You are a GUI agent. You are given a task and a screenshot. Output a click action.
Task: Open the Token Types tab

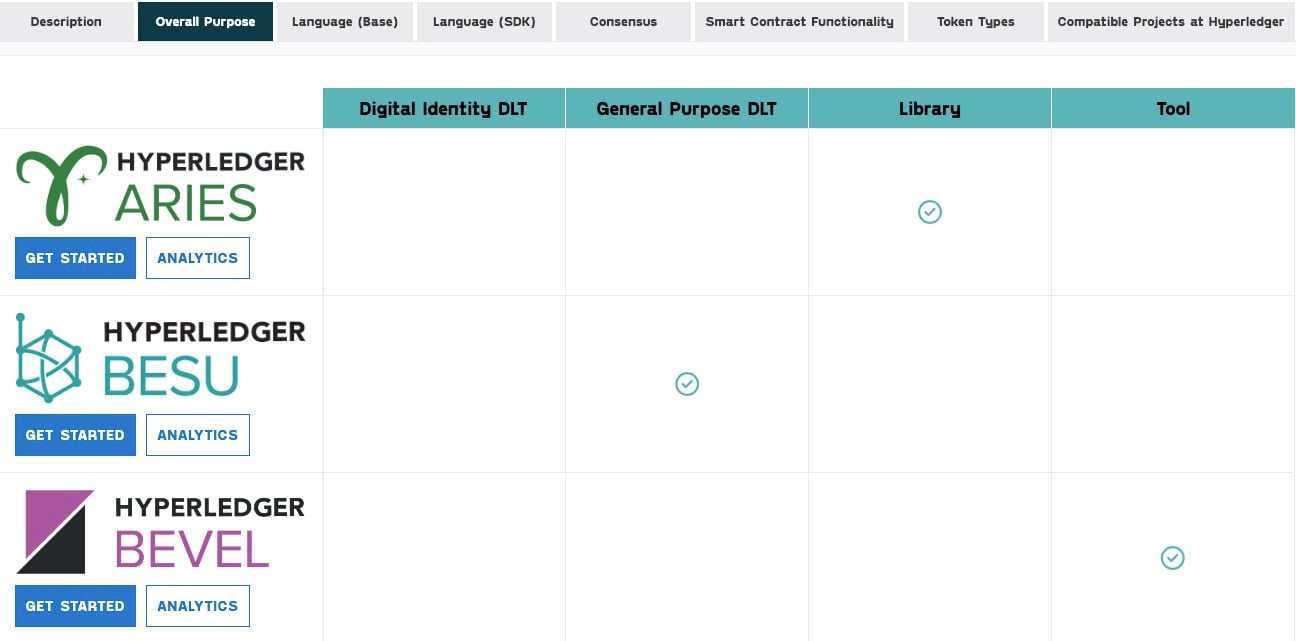(976, 21)
